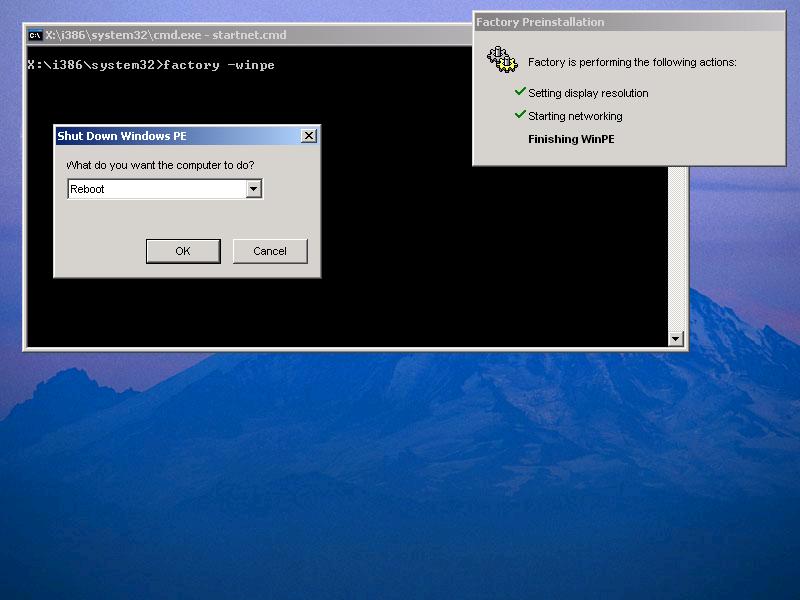This screenshot has width=800, height=600.
Task: Click the cmd window vertical scrollbar track
Action: 676,248
